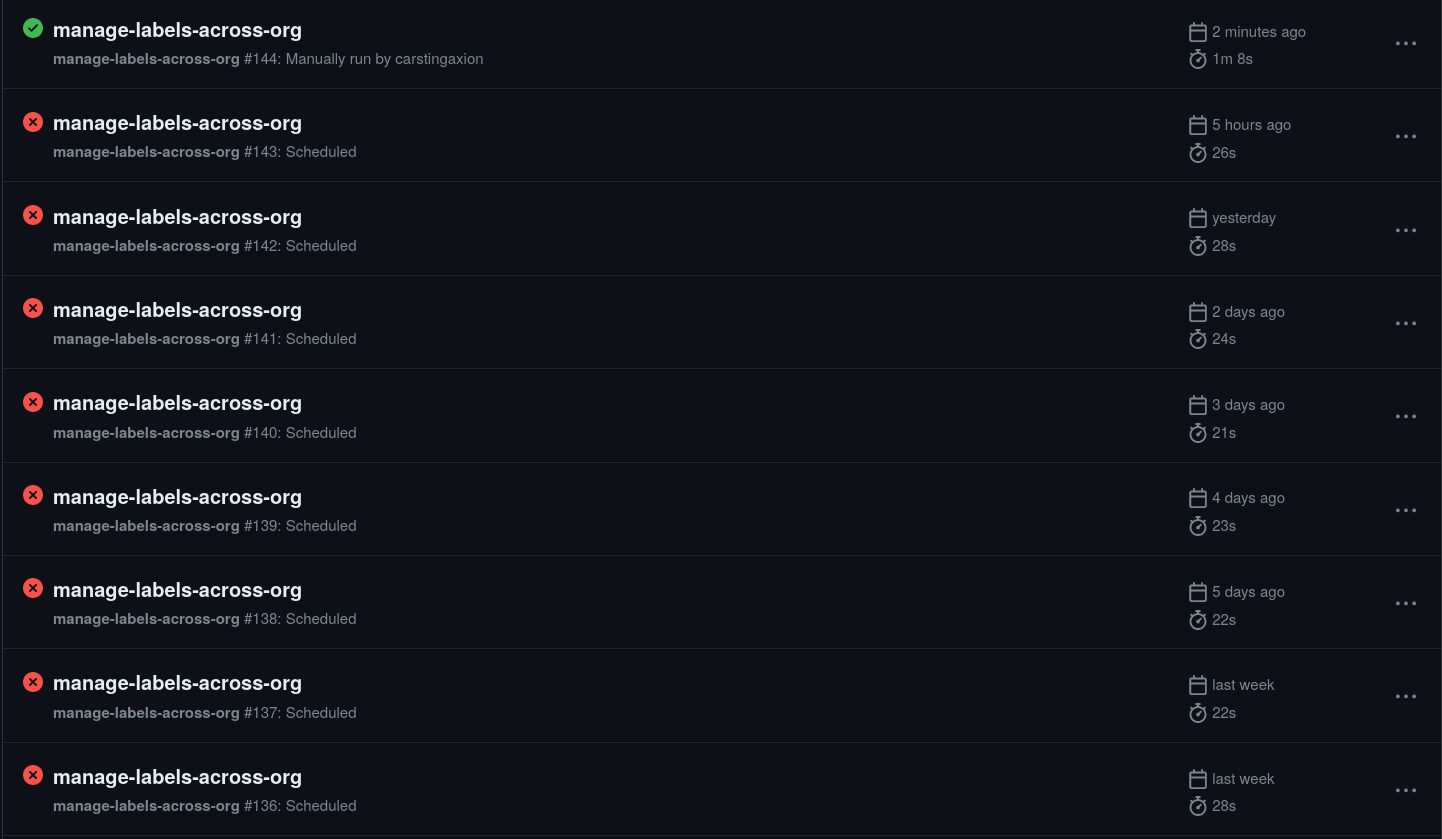Image resolution: width=1442 pixels, height=839 pixels.
Task: Open the options menu for run #144
Action: pyautogui.click(x=1406, y=43)
